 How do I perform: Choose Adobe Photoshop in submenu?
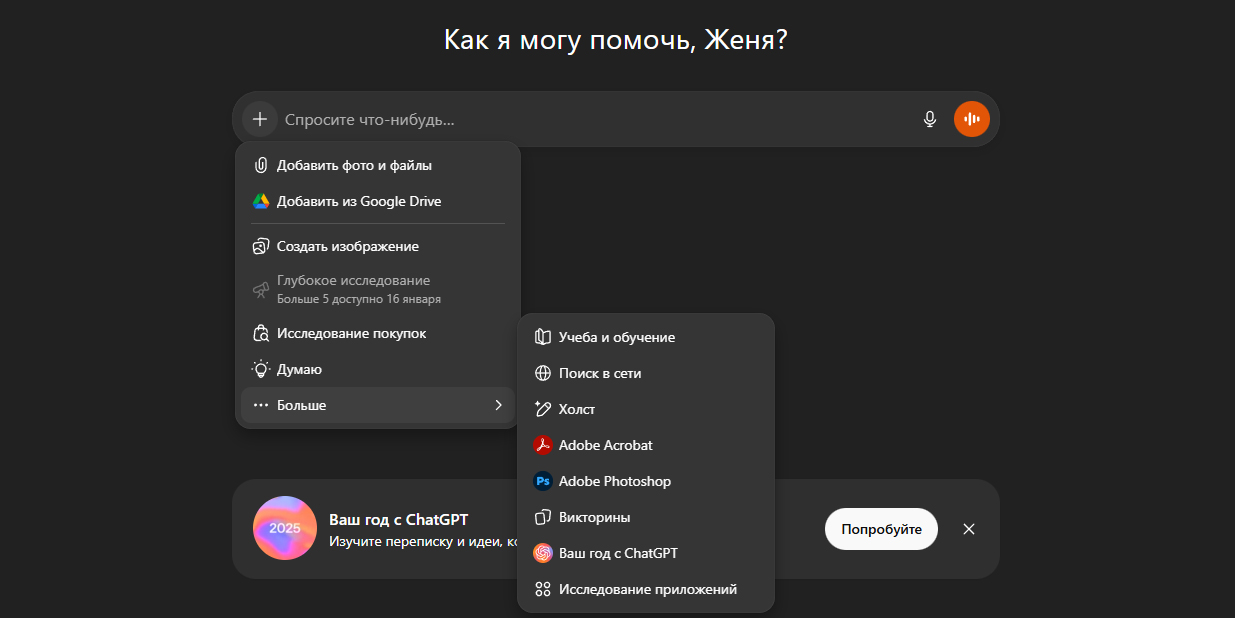point(646,481)
